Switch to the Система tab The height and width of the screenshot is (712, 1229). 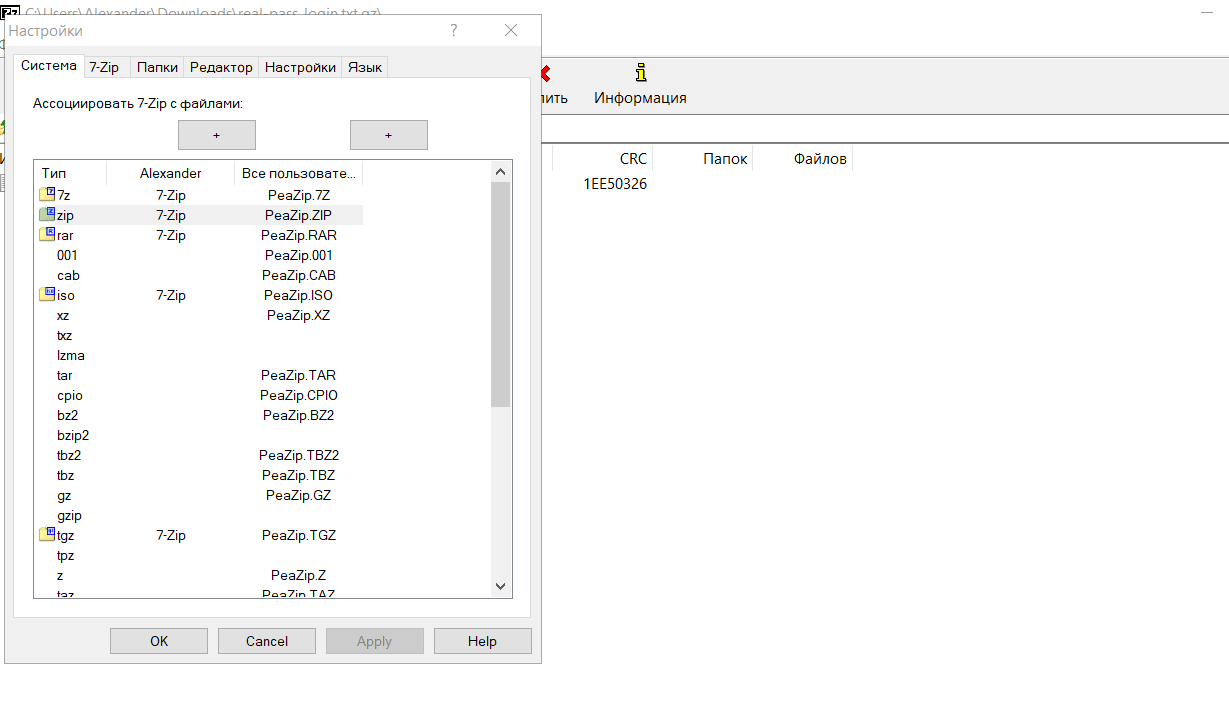48,66
